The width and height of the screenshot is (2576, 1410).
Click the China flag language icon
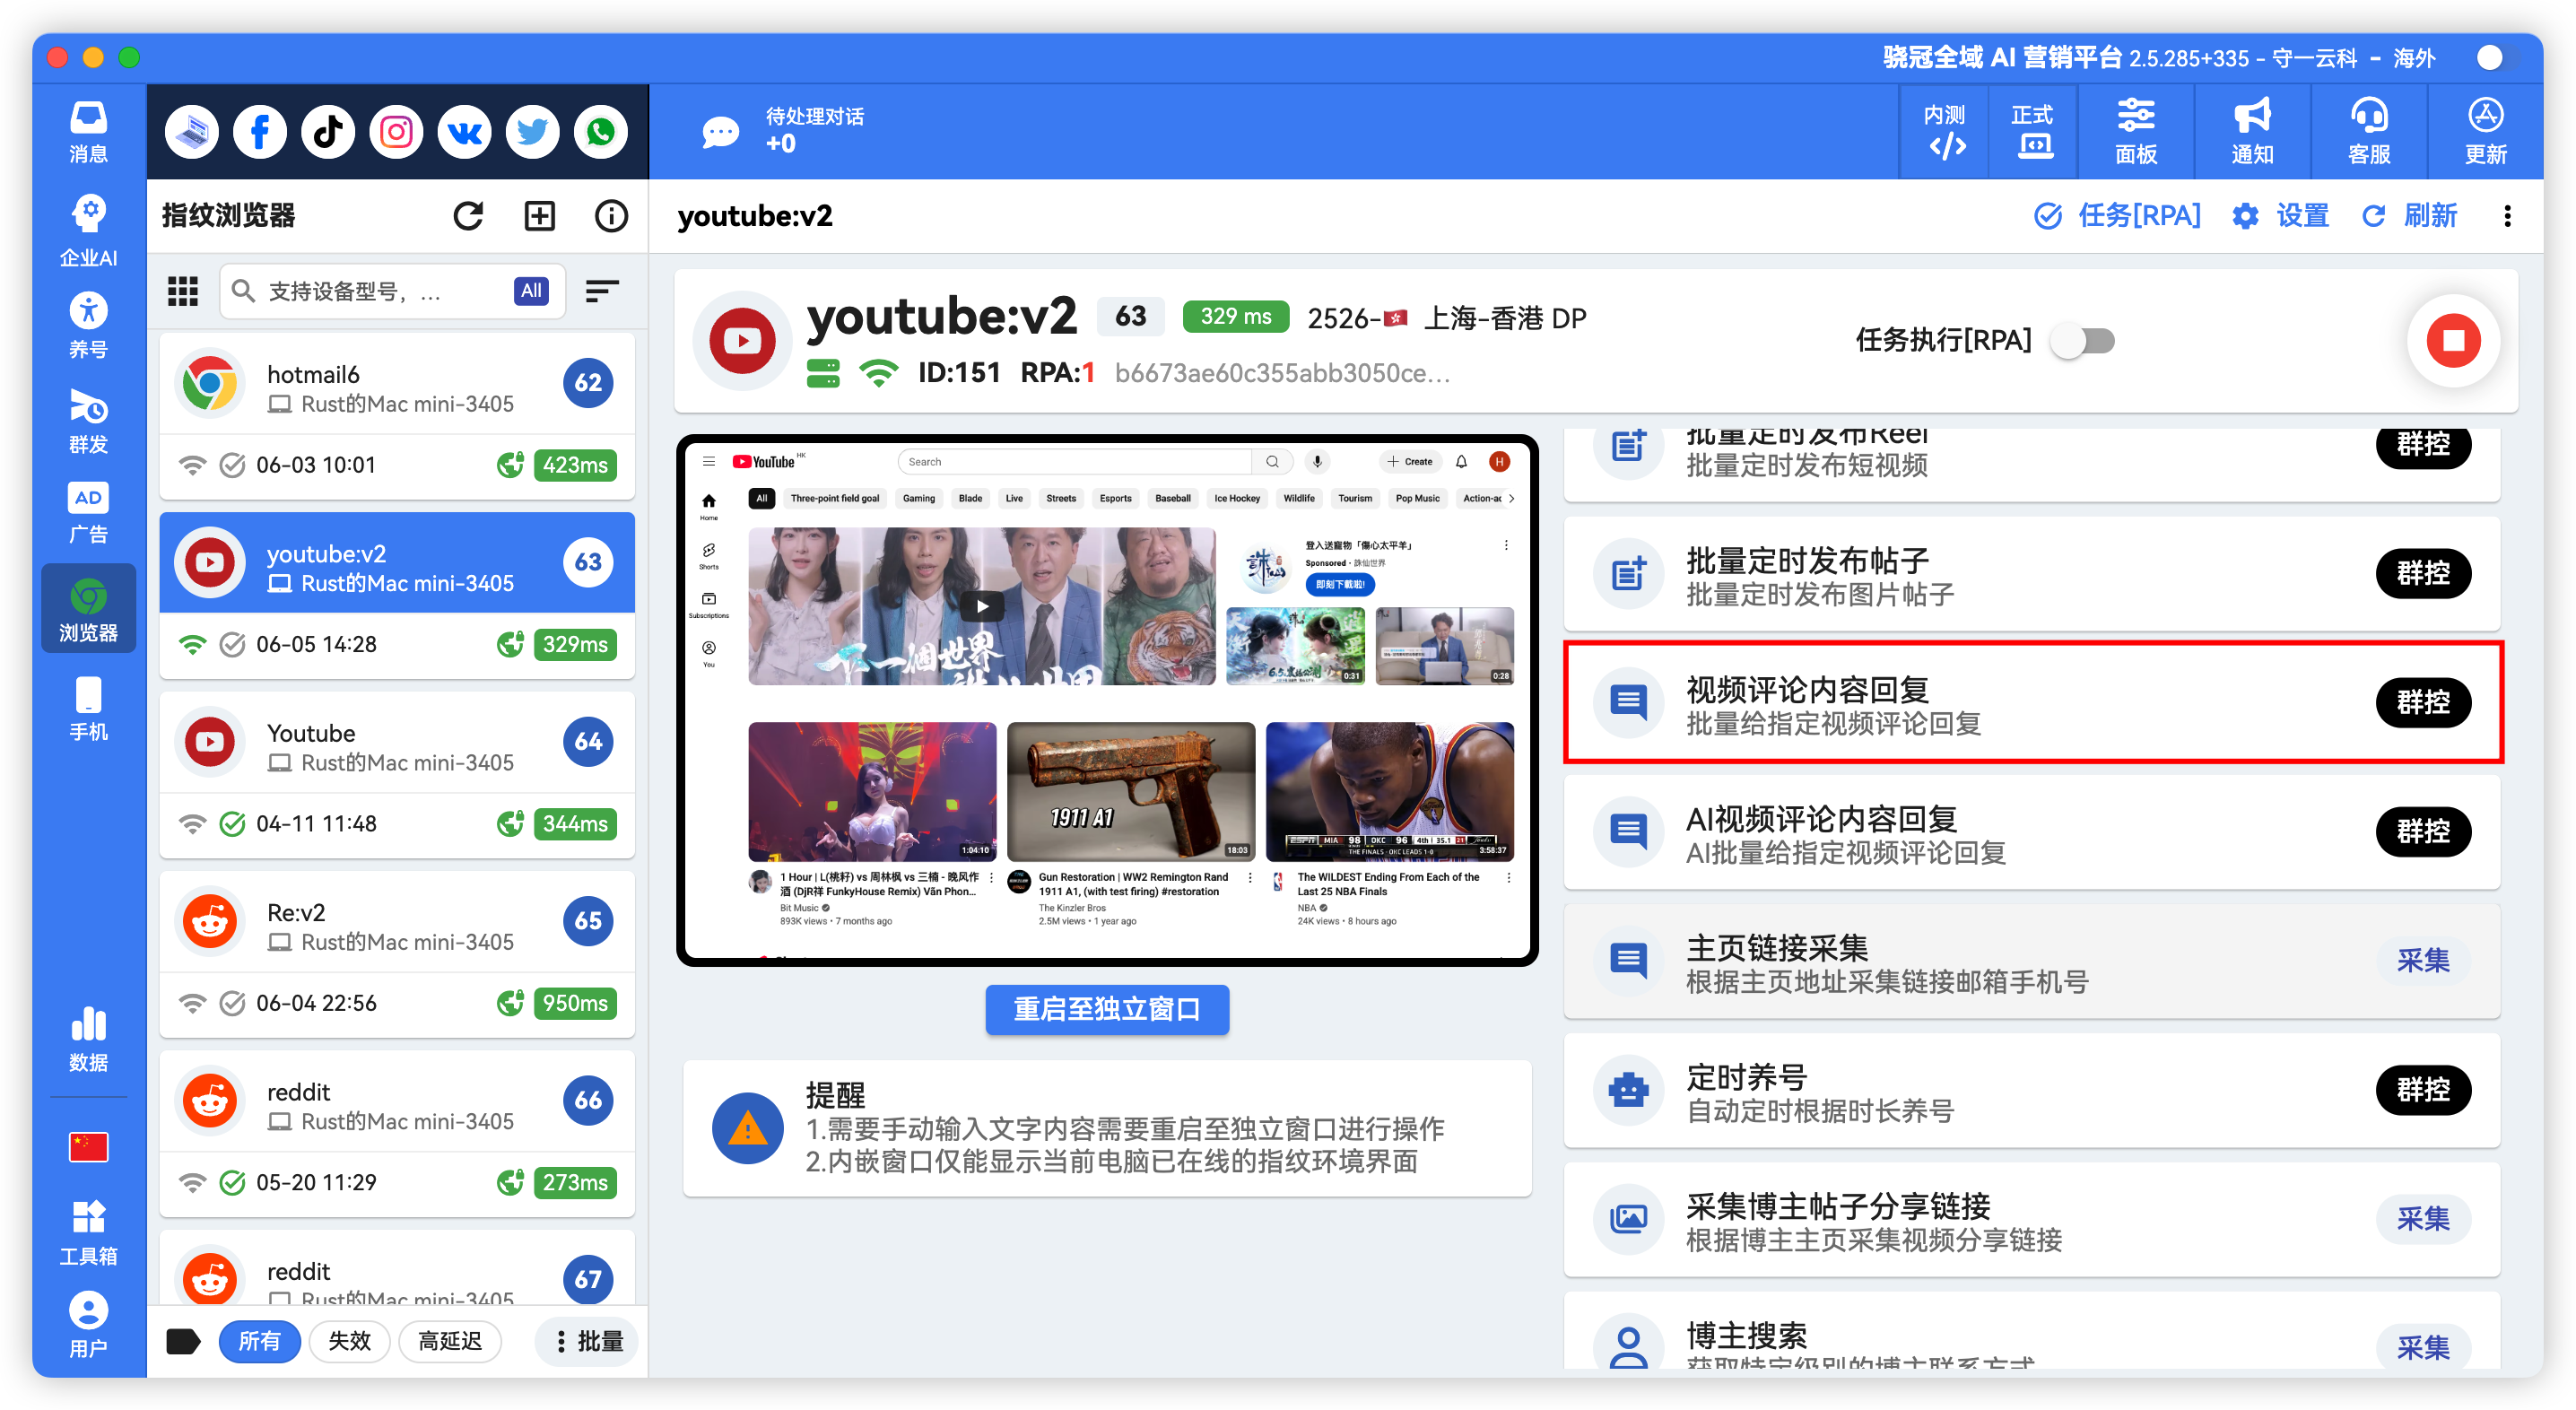tap(88, 1146)
